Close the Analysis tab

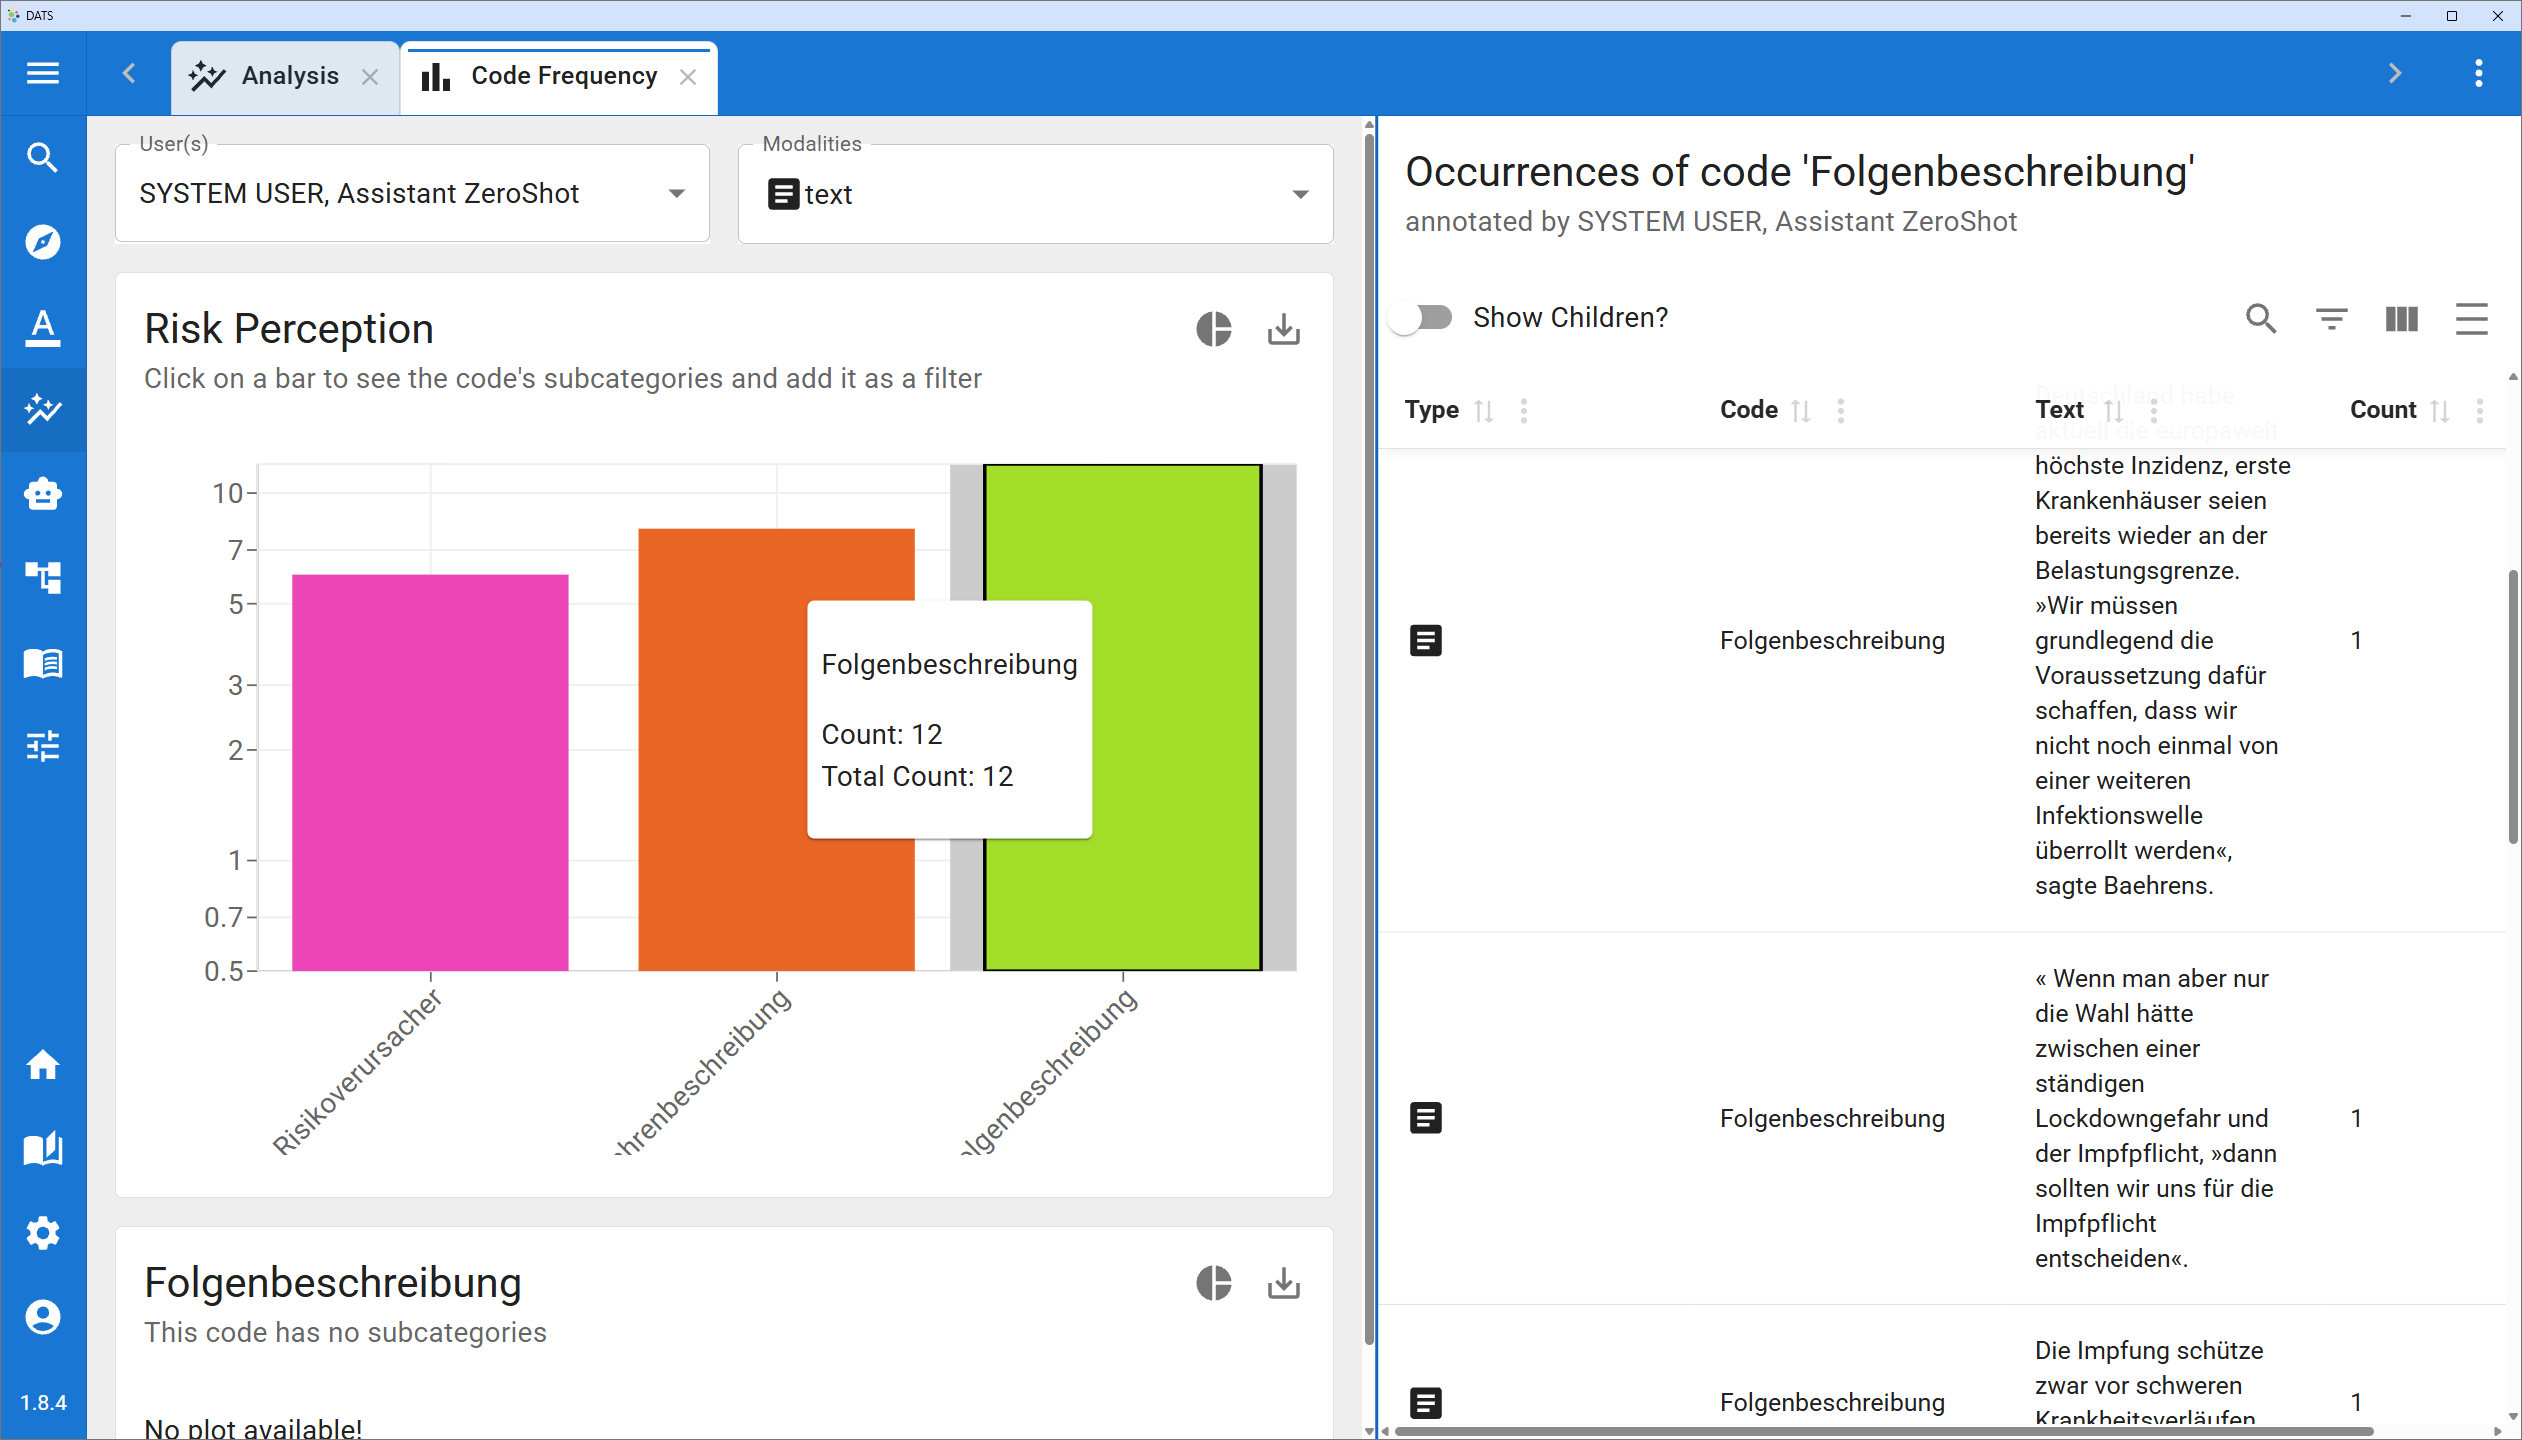(370, 76)
